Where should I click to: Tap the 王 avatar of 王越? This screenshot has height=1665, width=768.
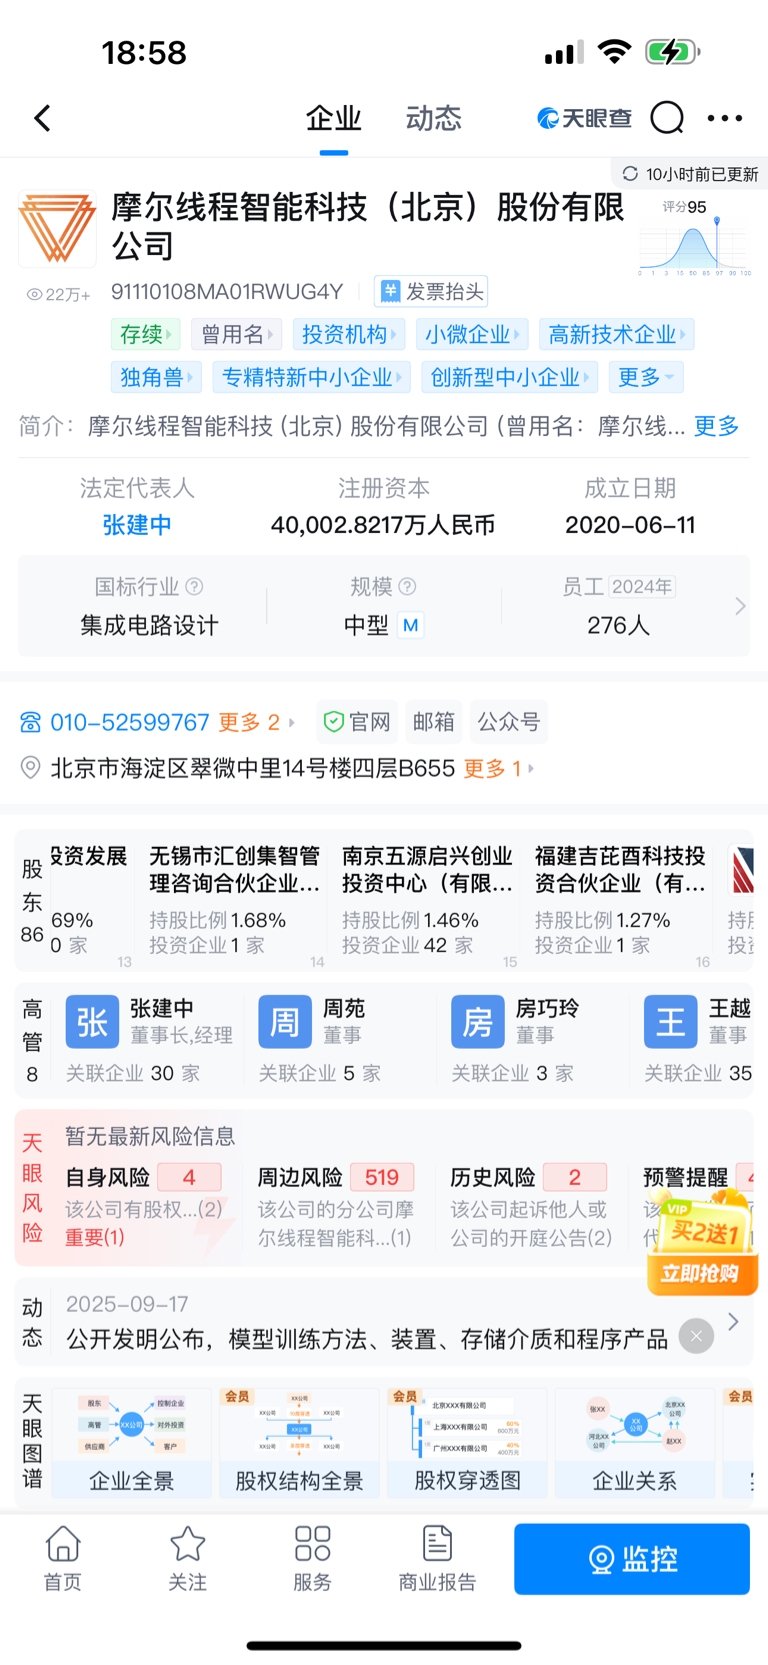670,1021
